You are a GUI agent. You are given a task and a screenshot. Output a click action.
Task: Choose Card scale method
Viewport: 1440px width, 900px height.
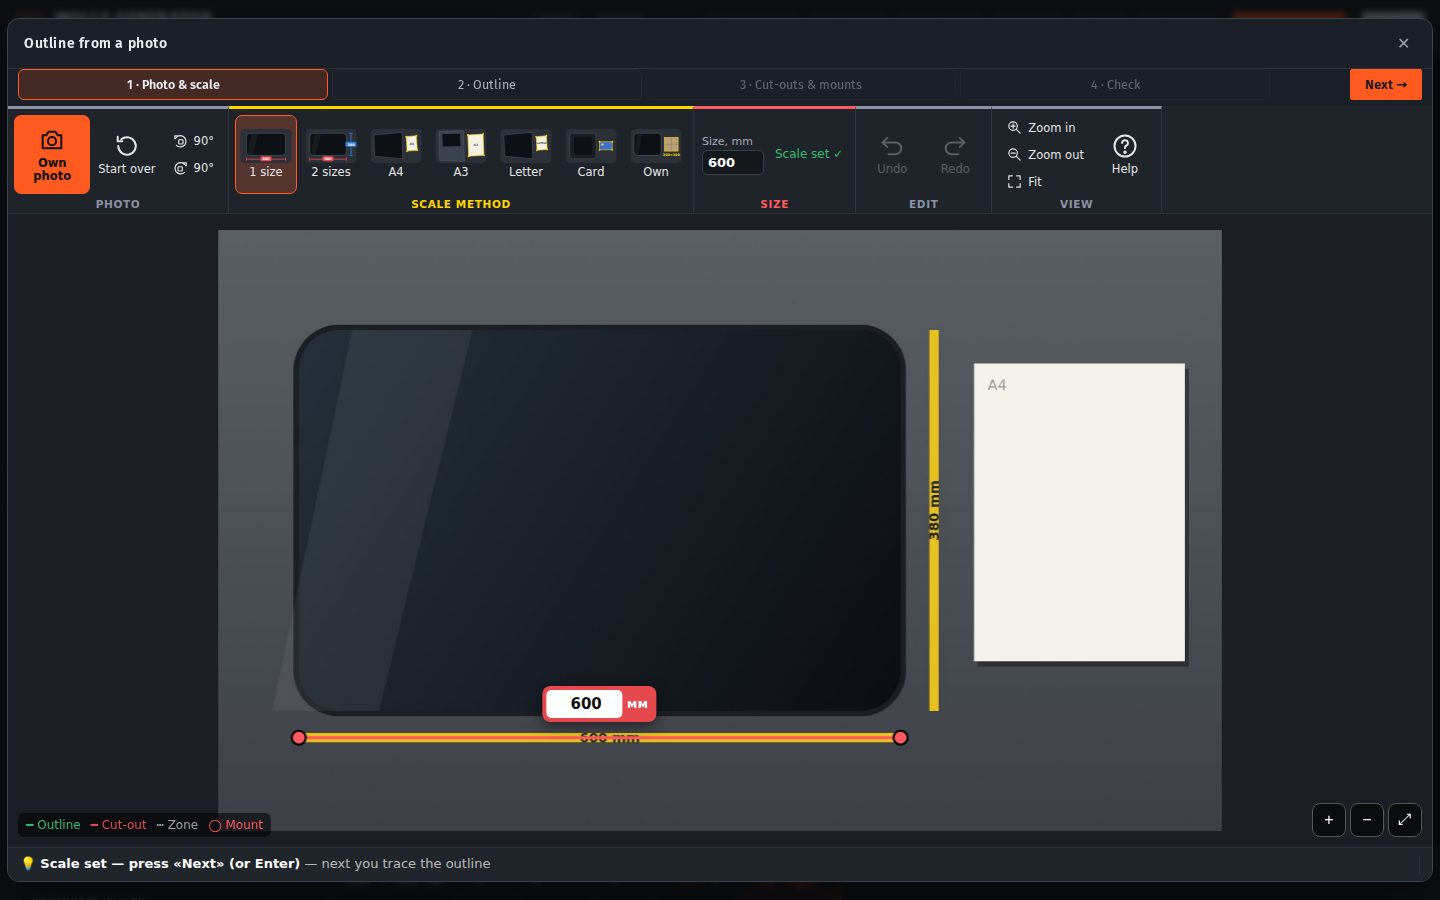(591, 154)
